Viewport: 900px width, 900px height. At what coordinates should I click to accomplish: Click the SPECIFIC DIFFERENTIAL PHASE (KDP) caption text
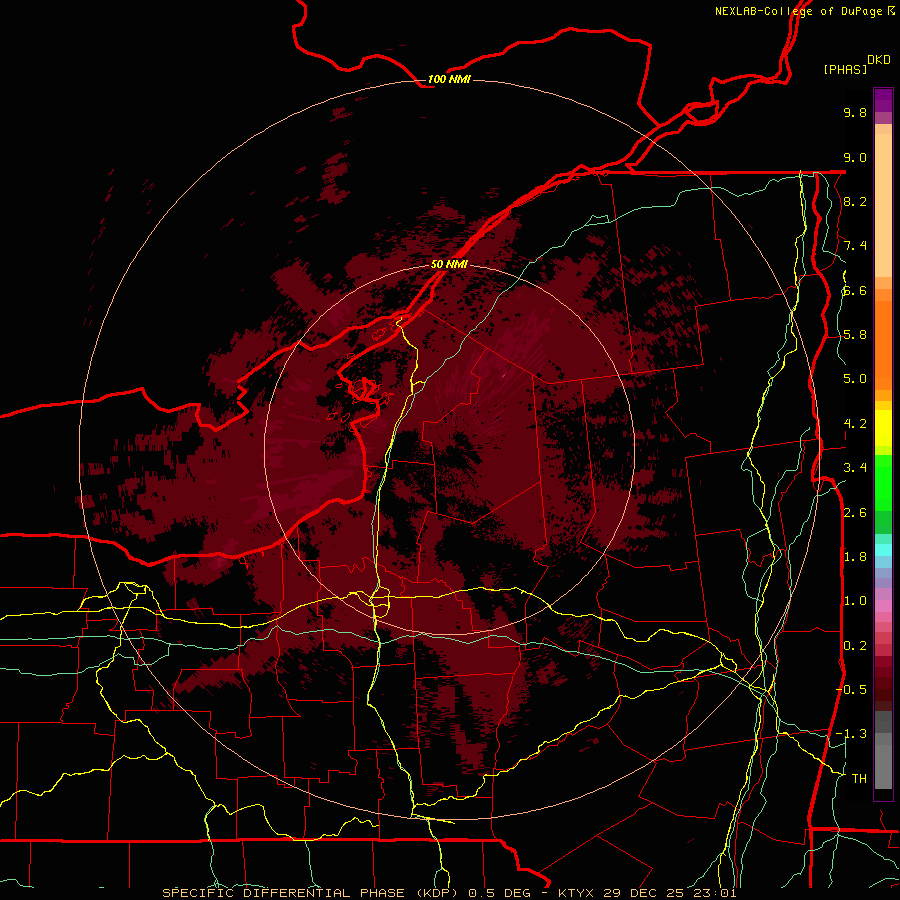(x=312, y=893)
